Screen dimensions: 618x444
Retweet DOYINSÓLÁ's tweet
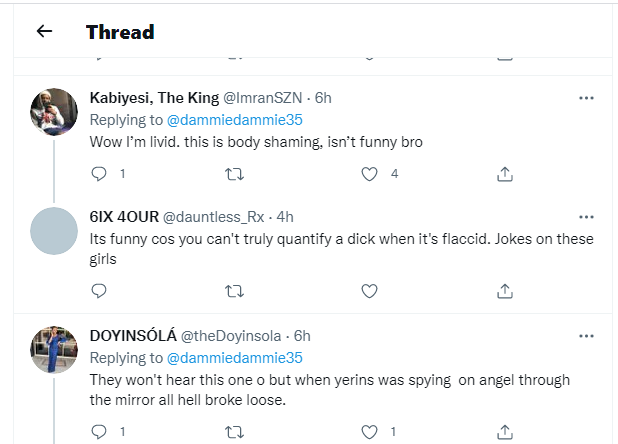(x=234, y=432)
